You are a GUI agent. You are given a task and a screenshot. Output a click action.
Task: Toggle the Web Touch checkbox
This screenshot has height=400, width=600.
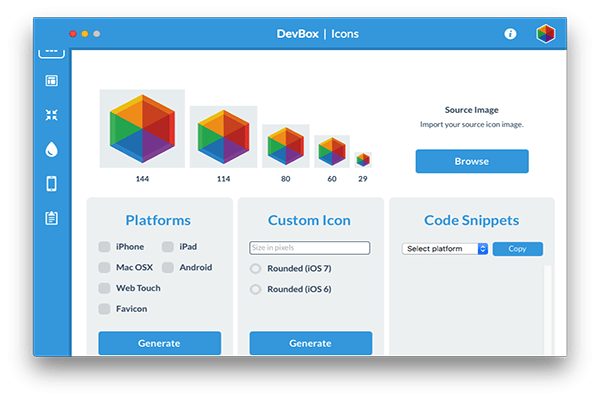click(x=104, y=288)
